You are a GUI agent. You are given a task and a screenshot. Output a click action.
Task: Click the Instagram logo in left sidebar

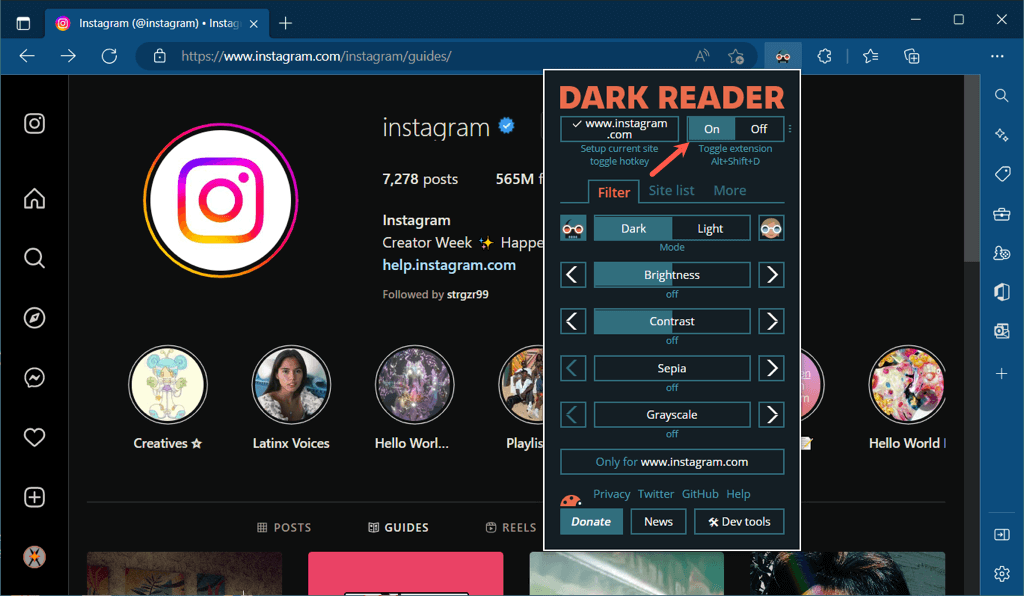pos(35,123)
